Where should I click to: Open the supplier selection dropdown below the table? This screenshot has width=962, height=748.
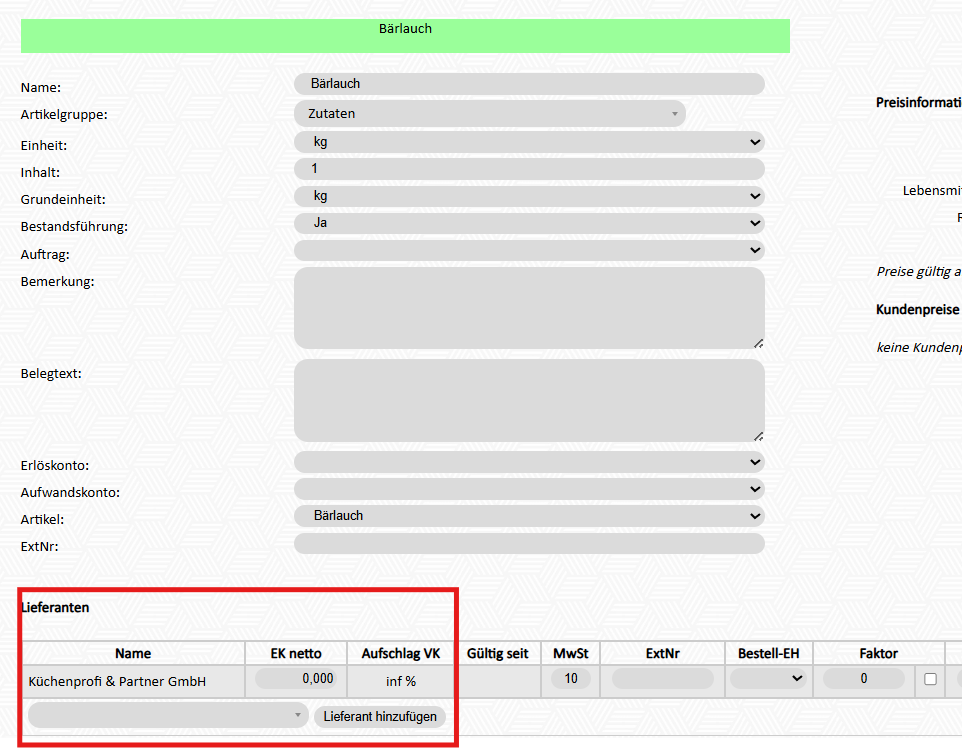click(168, 716)
